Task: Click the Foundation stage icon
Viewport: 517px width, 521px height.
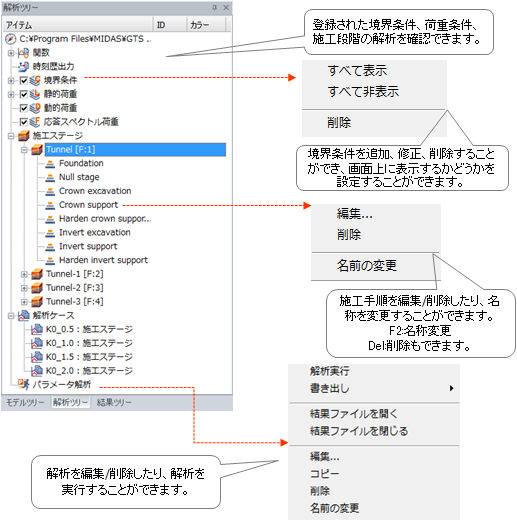Action: click(50, 164)
